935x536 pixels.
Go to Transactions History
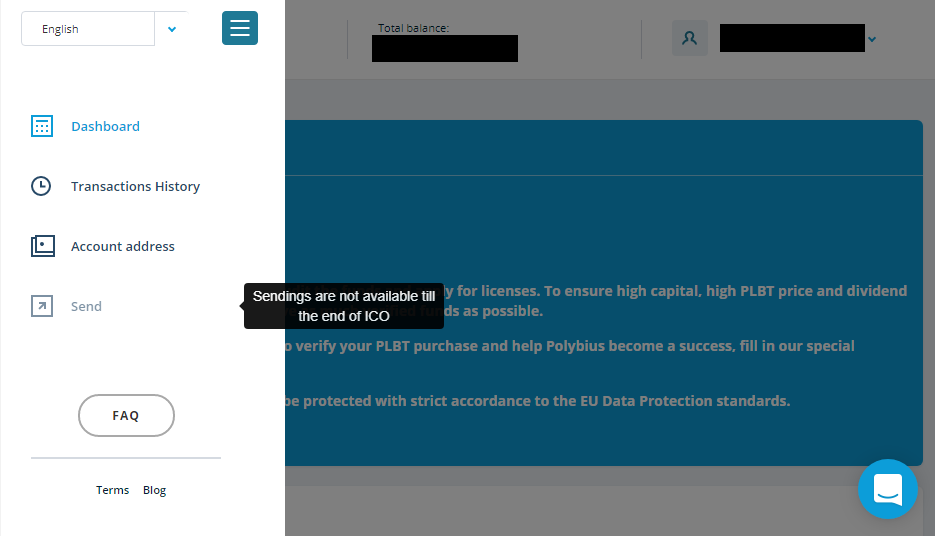[x=135, y=186]
